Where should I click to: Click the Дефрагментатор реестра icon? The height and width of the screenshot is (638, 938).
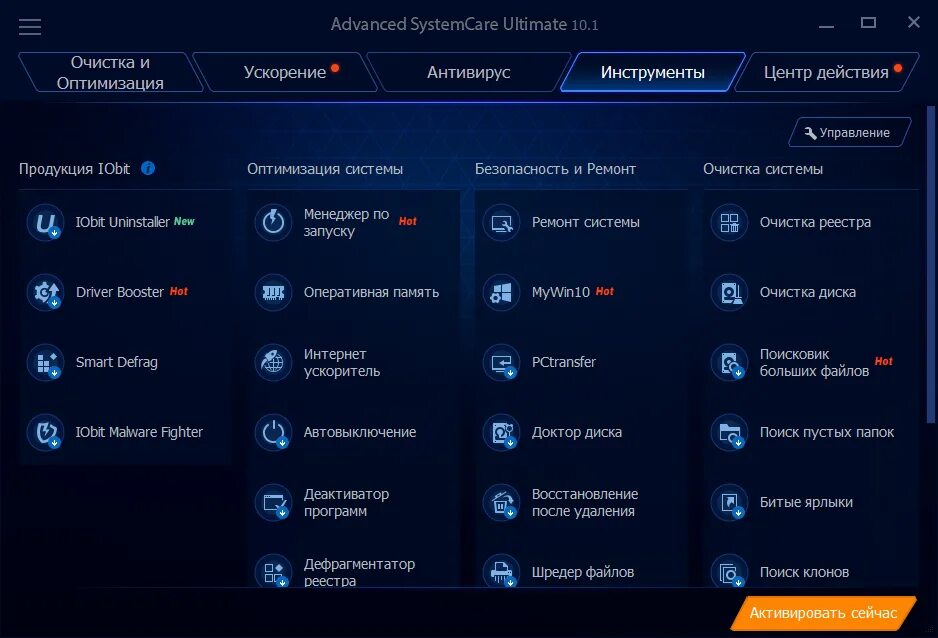(273, 571)
